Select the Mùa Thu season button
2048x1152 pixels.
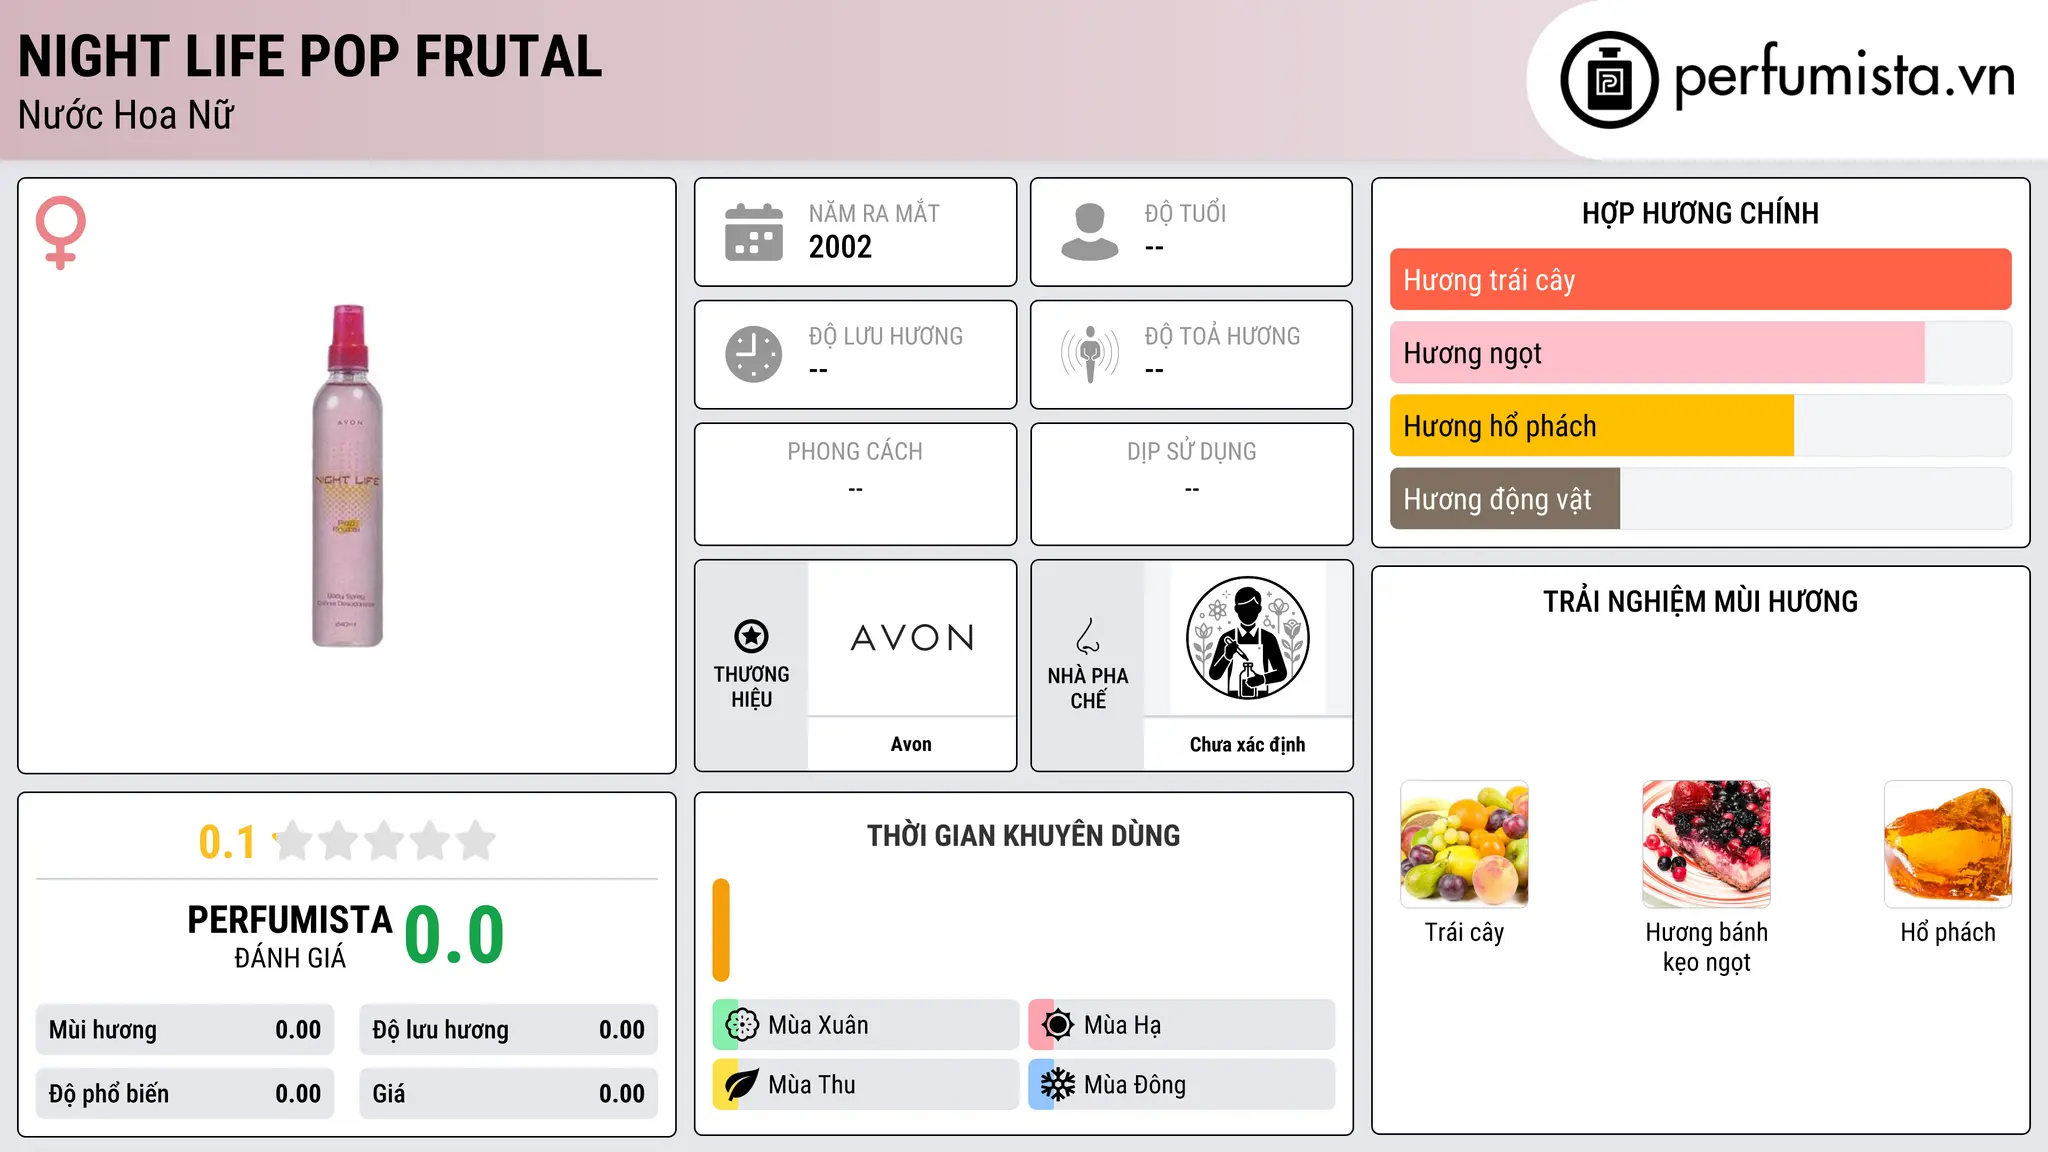(866, 1085)
